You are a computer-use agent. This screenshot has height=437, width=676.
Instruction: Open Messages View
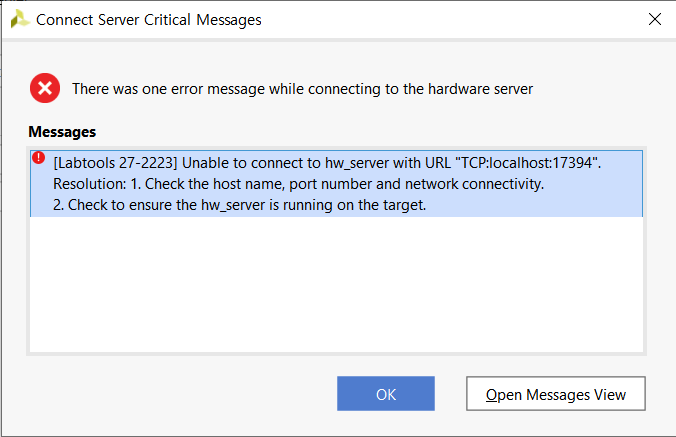click(x=555, y=394)
